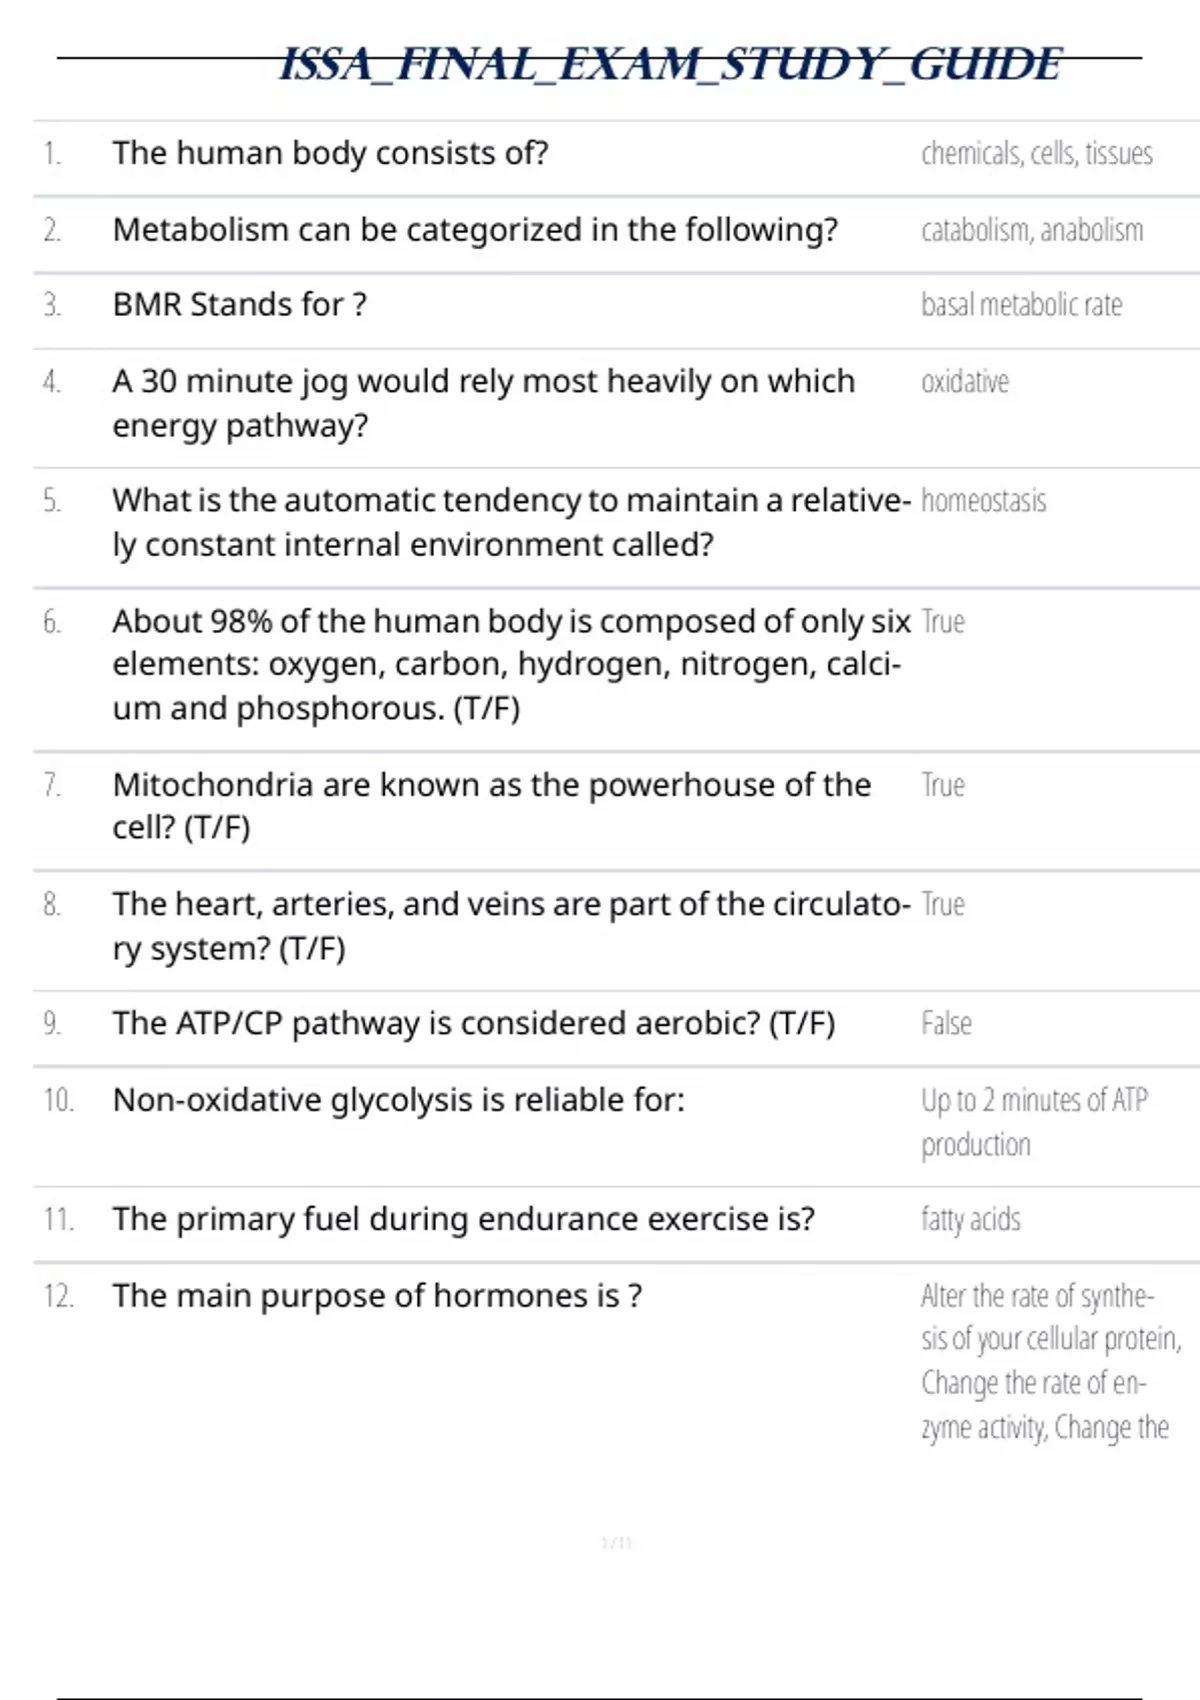Click the 'False' answer text
This screenshot has width=1200, height=1700.
coord(946,1023)
